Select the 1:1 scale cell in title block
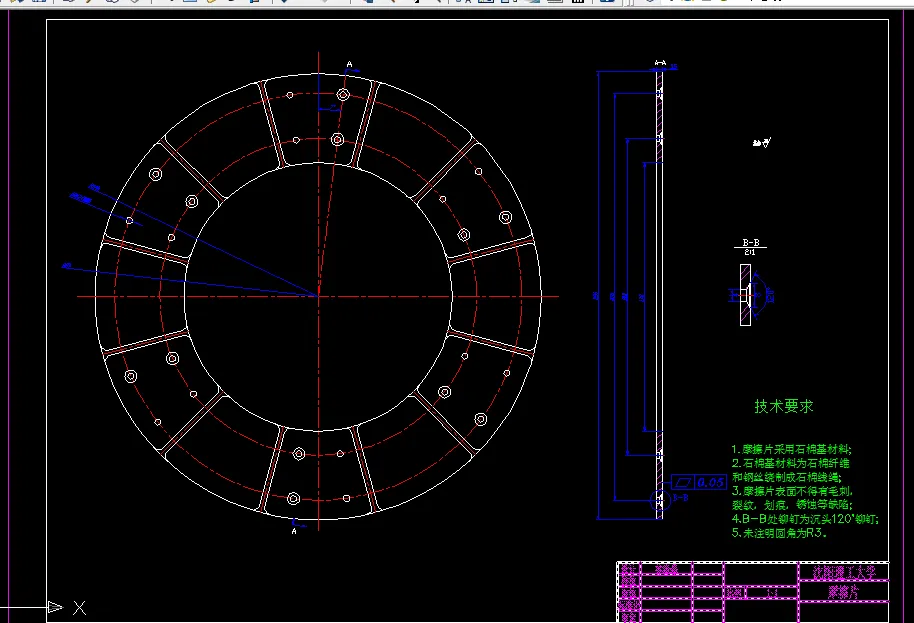The image size is (914, 623). (772, 593)
